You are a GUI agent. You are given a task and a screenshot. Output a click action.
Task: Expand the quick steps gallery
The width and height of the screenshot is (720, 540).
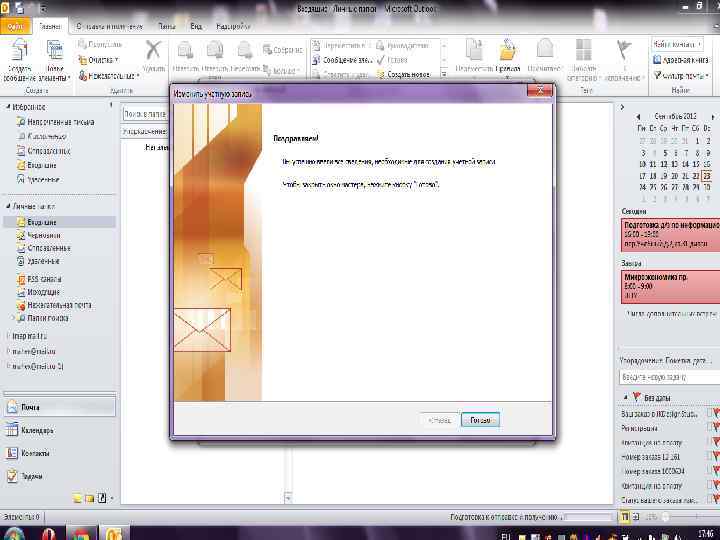coord(444,73)
